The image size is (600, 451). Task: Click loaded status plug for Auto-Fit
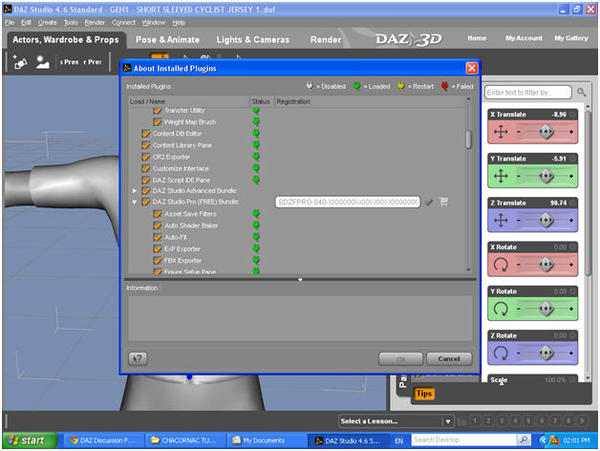point(256,237)
